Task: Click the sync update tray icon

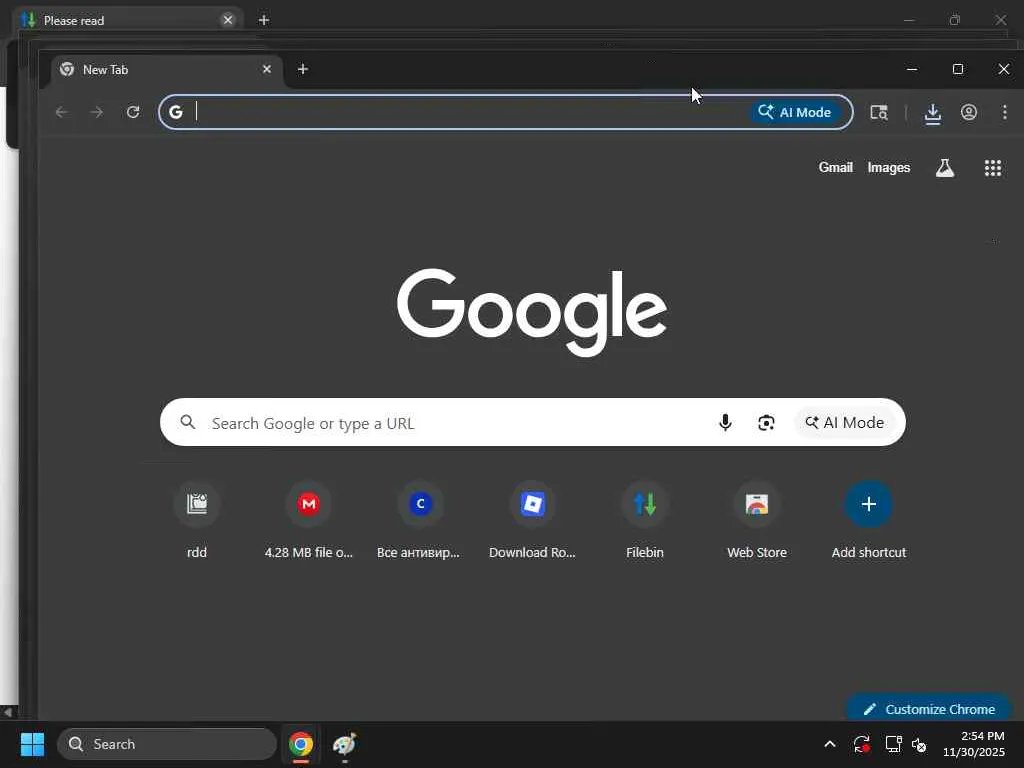Action: coord(861,744)
